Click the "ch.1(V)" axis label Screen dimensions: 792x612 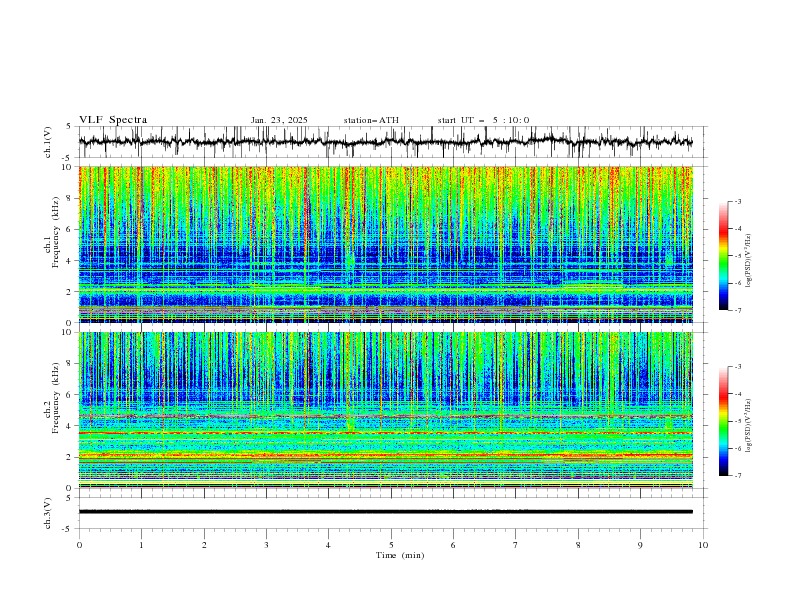click(48, 142)
